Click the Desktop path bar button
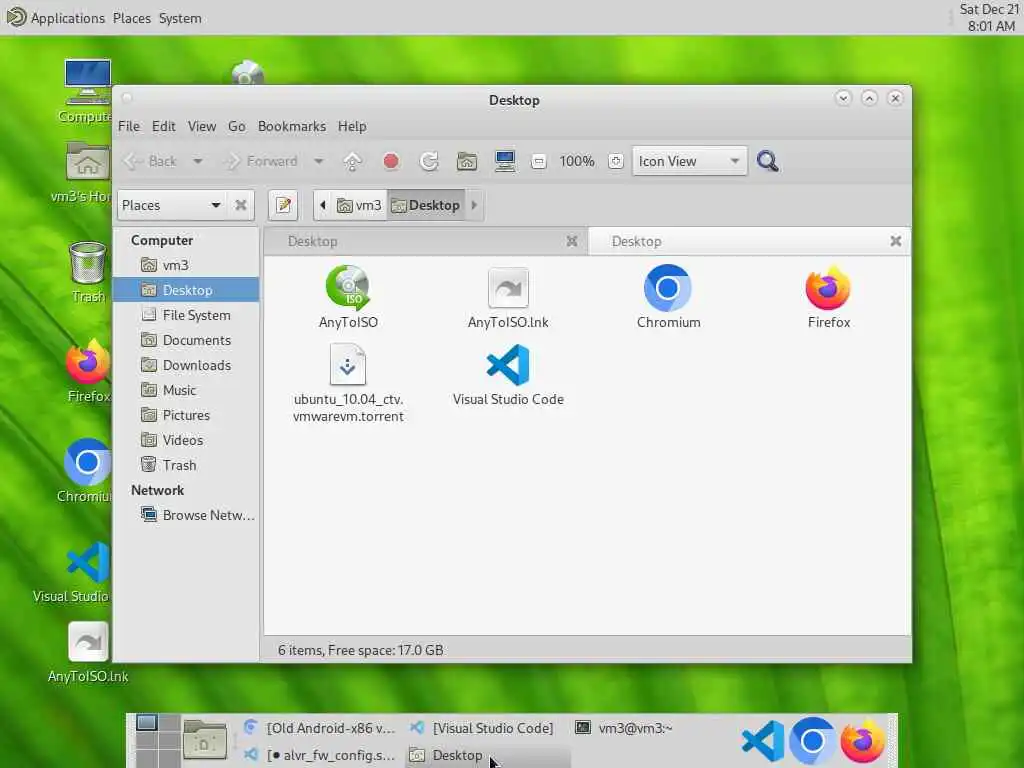Image resolution: width=1024 pixels, height=768 pixels. tap(426, 205)
